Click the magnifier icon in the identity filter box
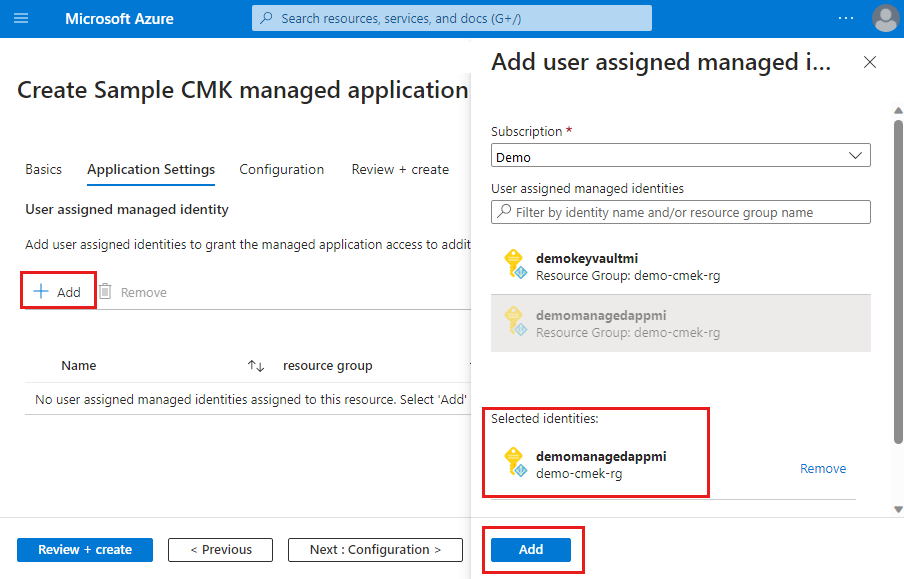The image size is (904, 579). point(501,211)
